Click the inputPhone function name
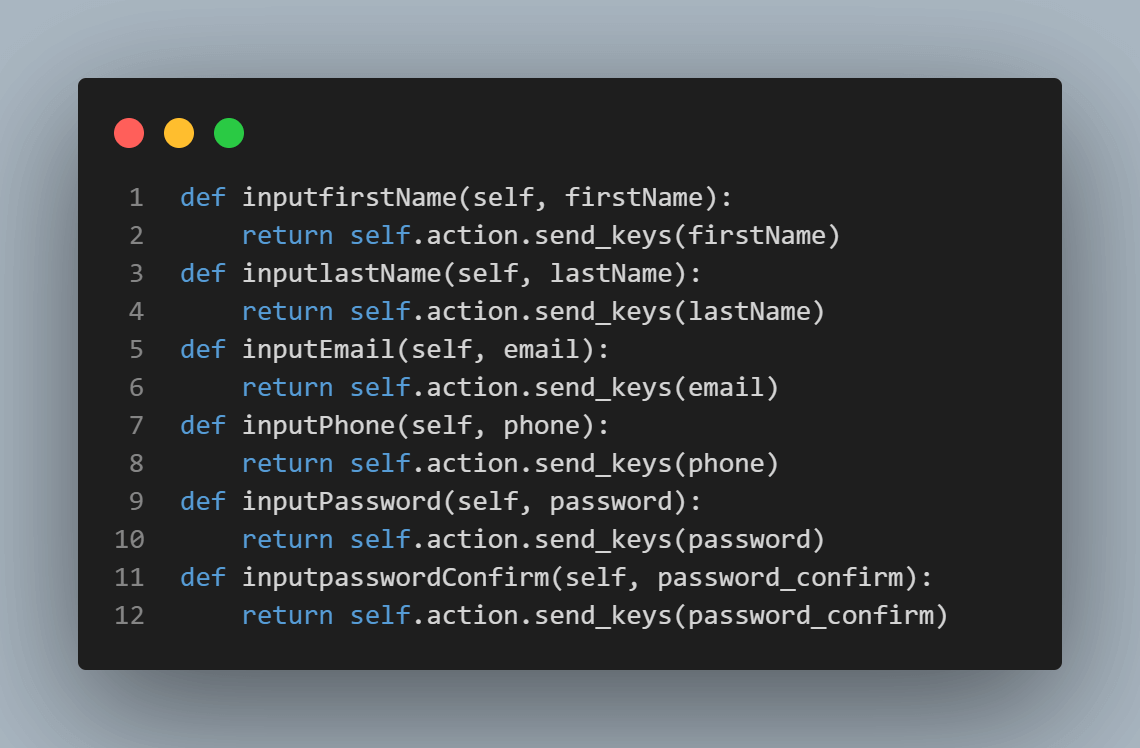This screenshot has width=1140, height=748. 318,426
